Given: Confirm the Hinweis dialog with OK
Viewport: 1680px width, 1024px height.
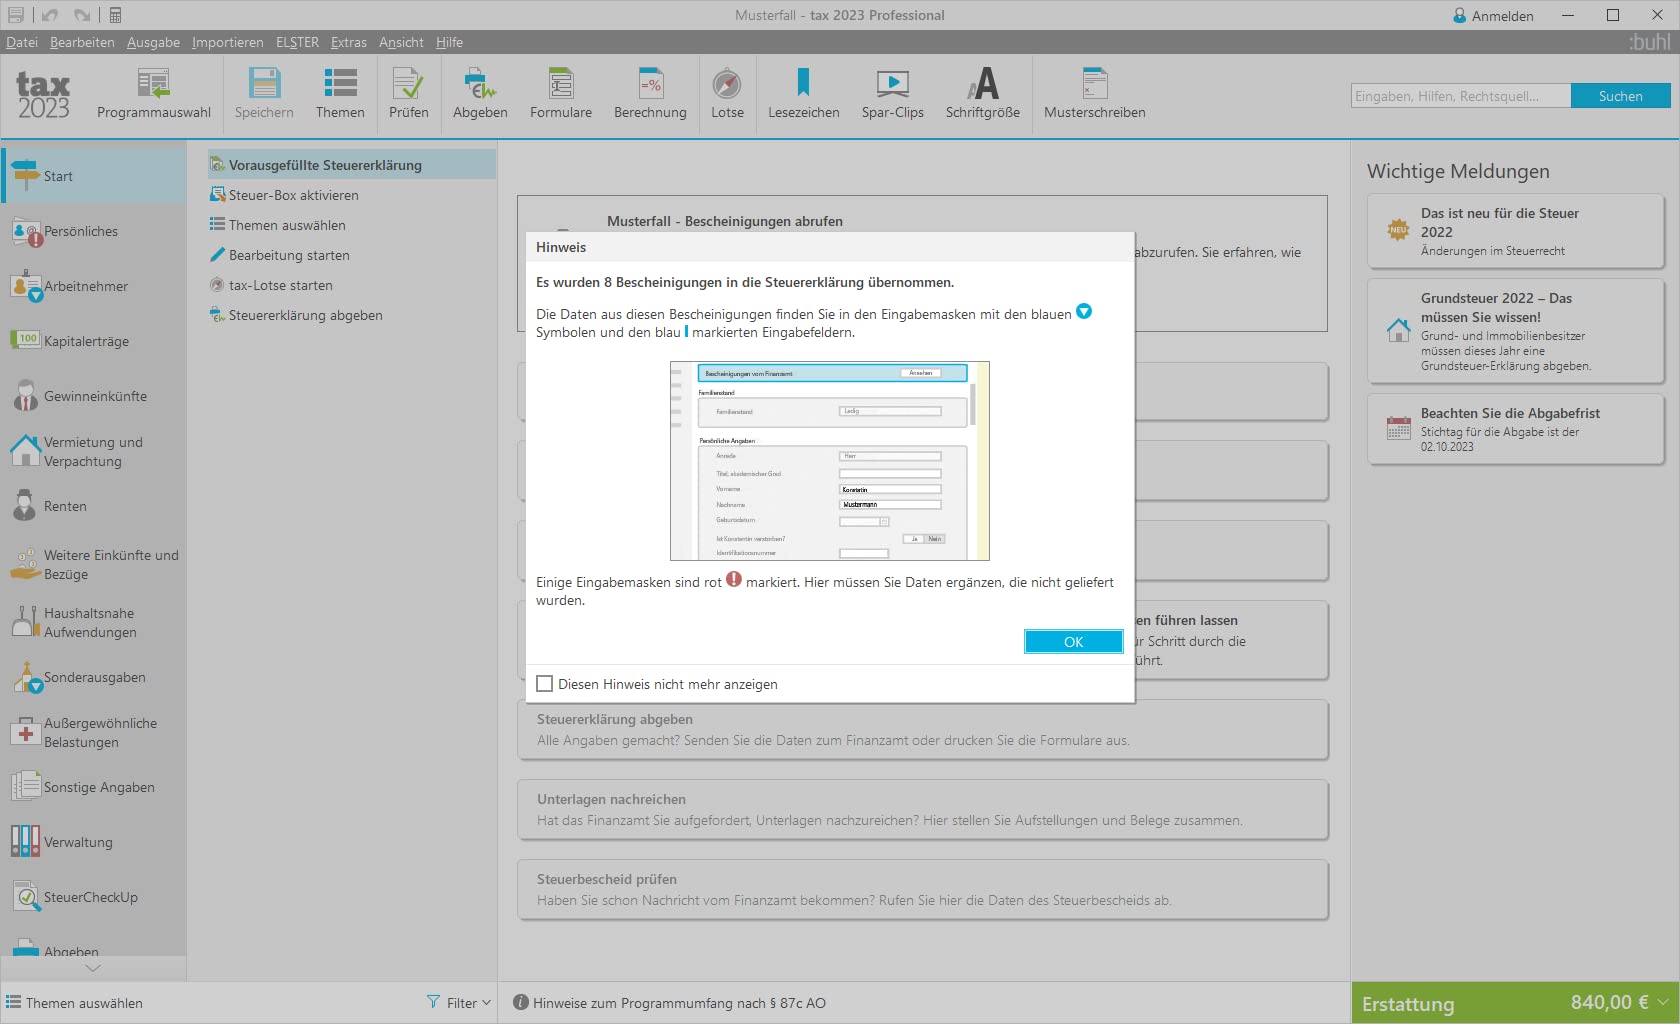Looking at the screenshot, I should point(1073,642).
